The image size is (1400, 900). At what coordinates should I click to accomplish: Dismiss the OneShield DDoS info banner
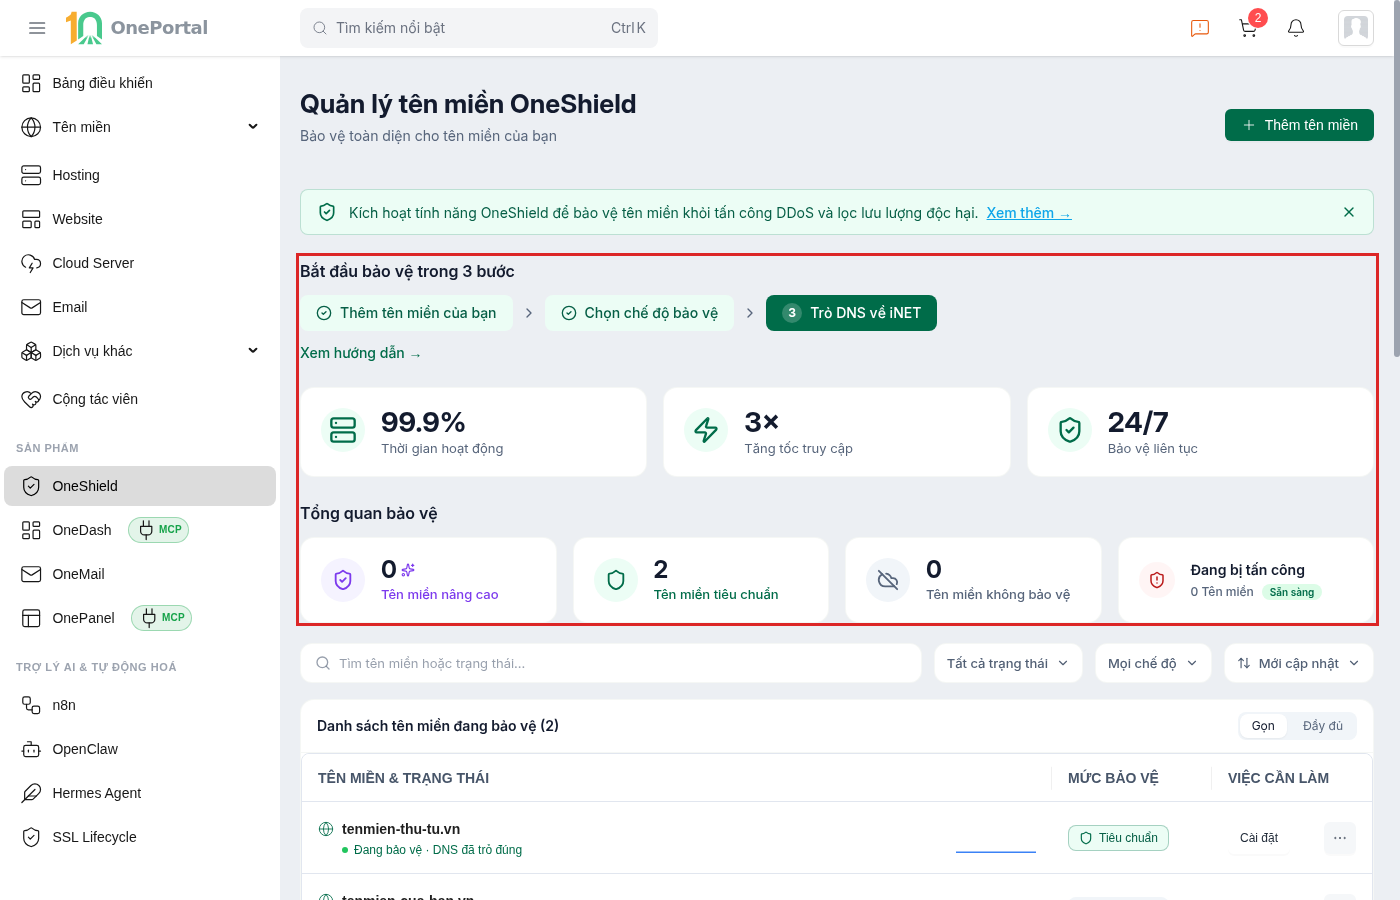[x=1349, y=212]
